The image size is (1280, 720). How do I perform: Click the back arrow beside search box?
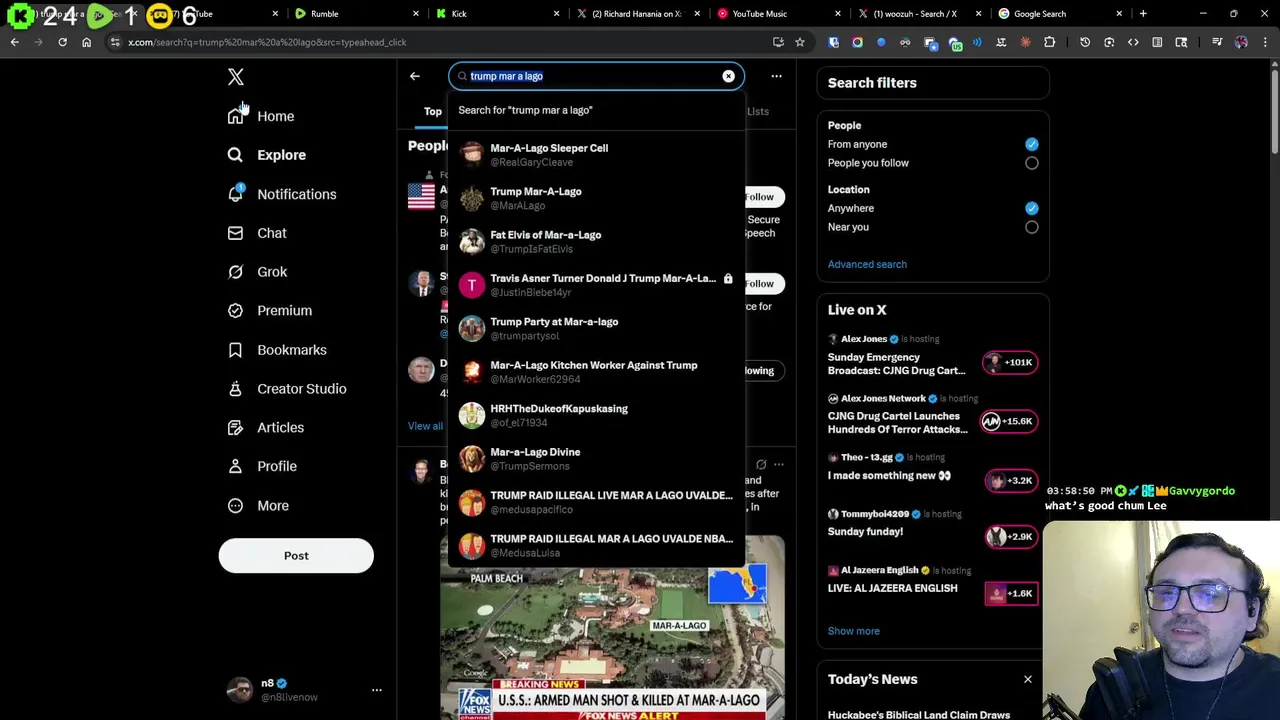click(x=414, y=76)
